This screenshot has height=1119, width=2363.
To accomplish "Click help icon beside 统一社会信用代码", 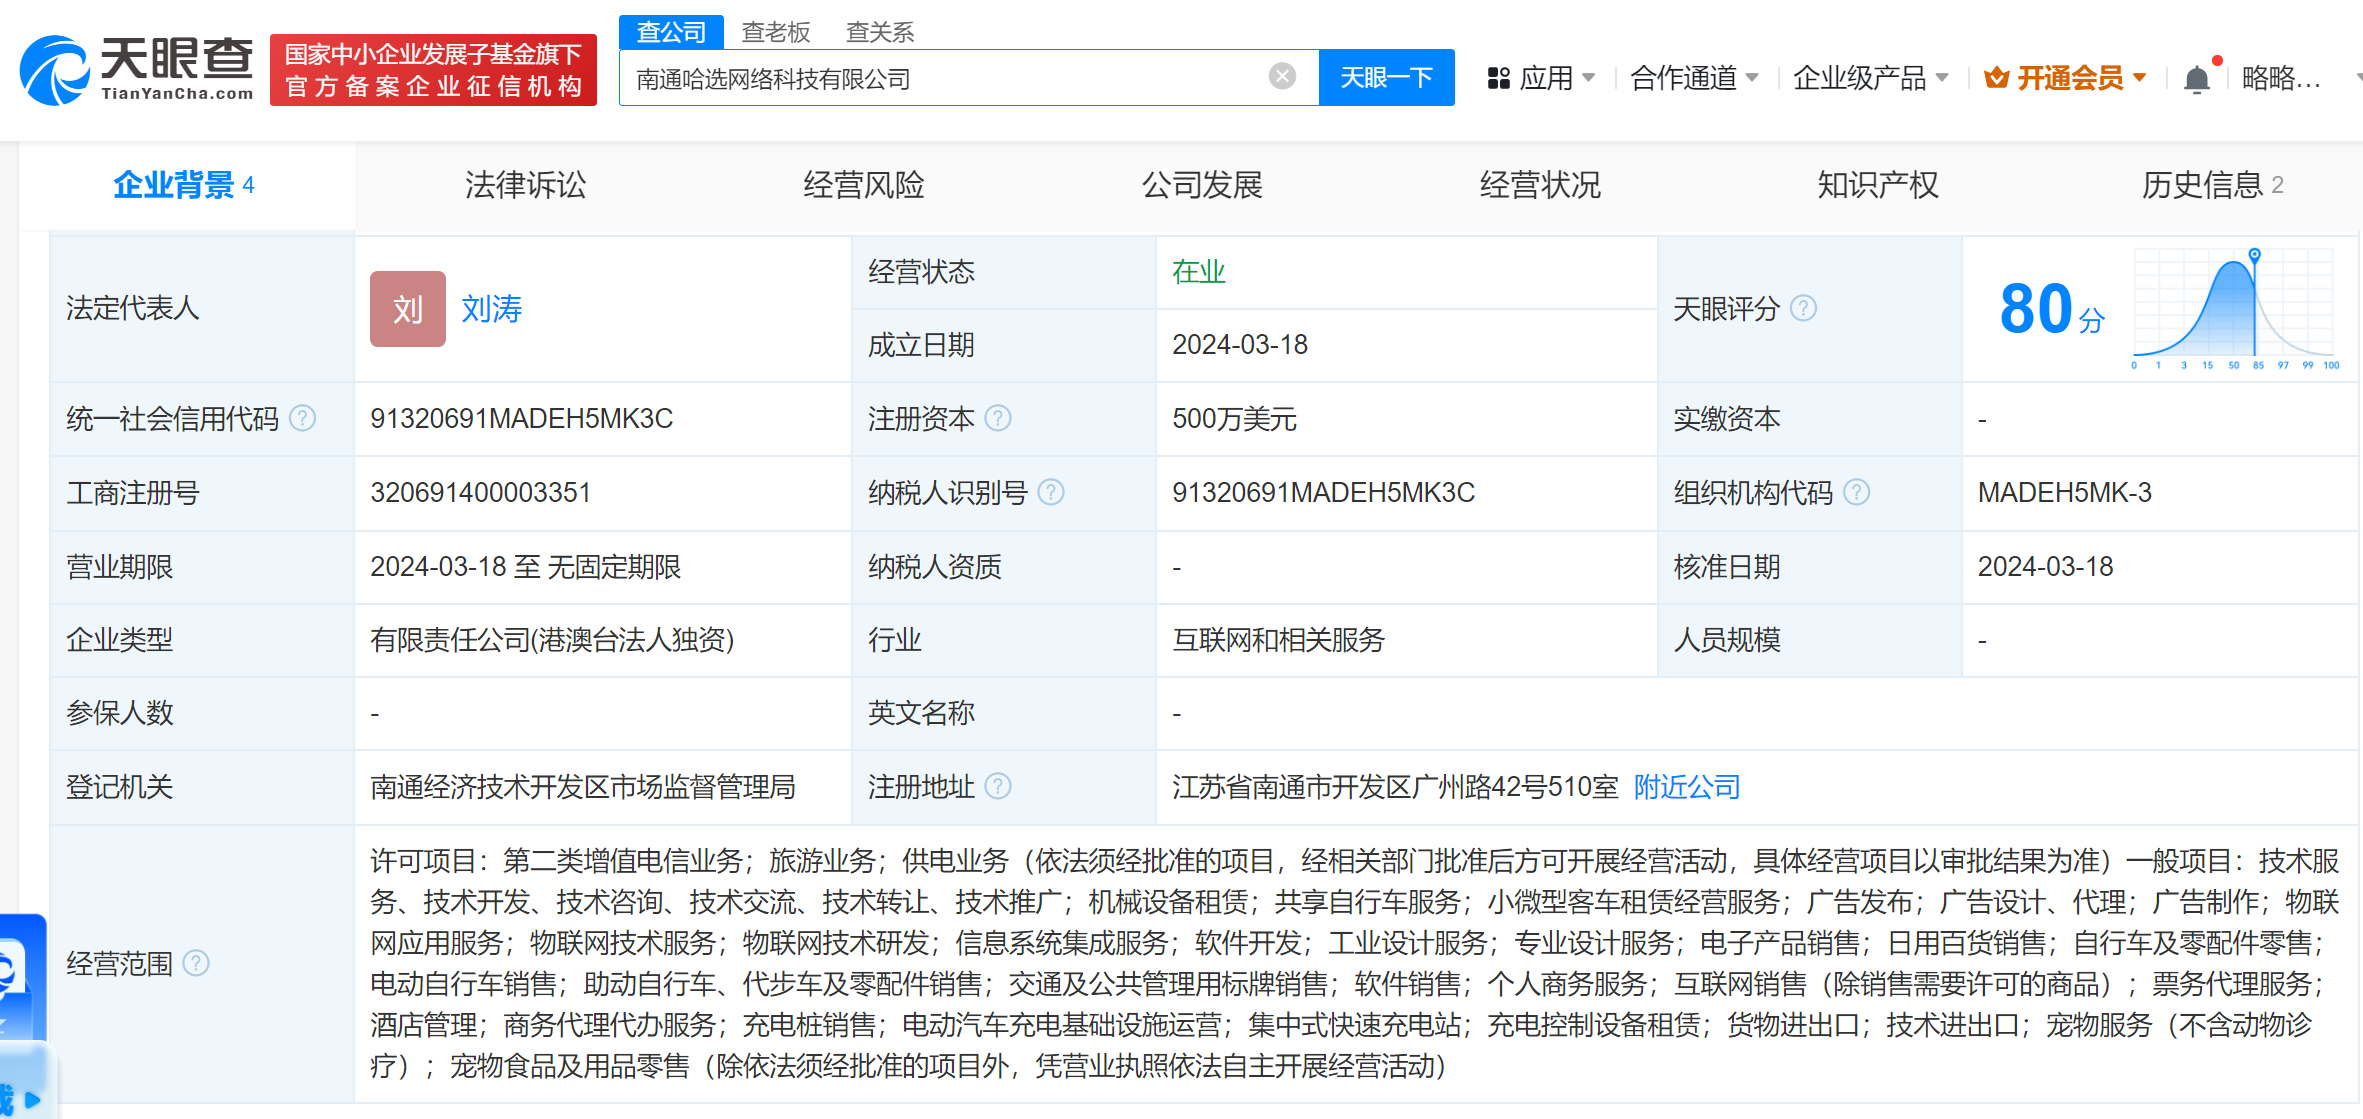I will pos(302,418).
